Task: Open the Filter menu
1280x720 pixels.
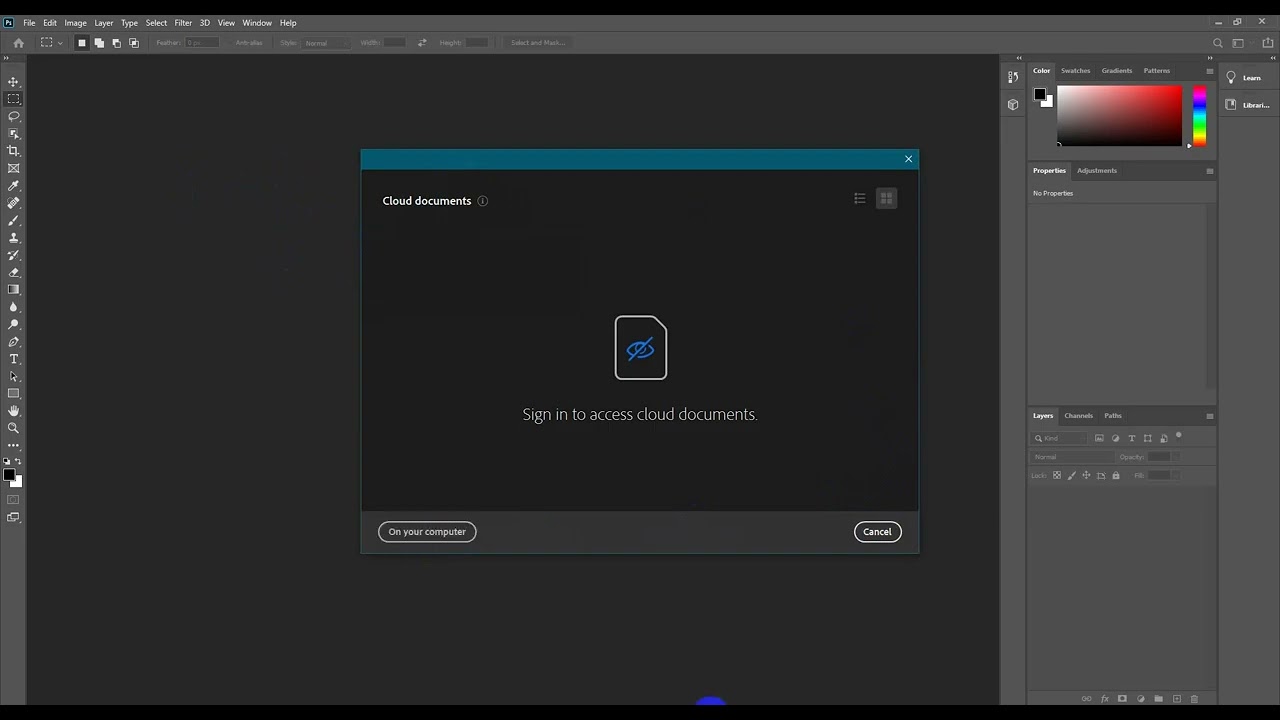Action: 183,23
